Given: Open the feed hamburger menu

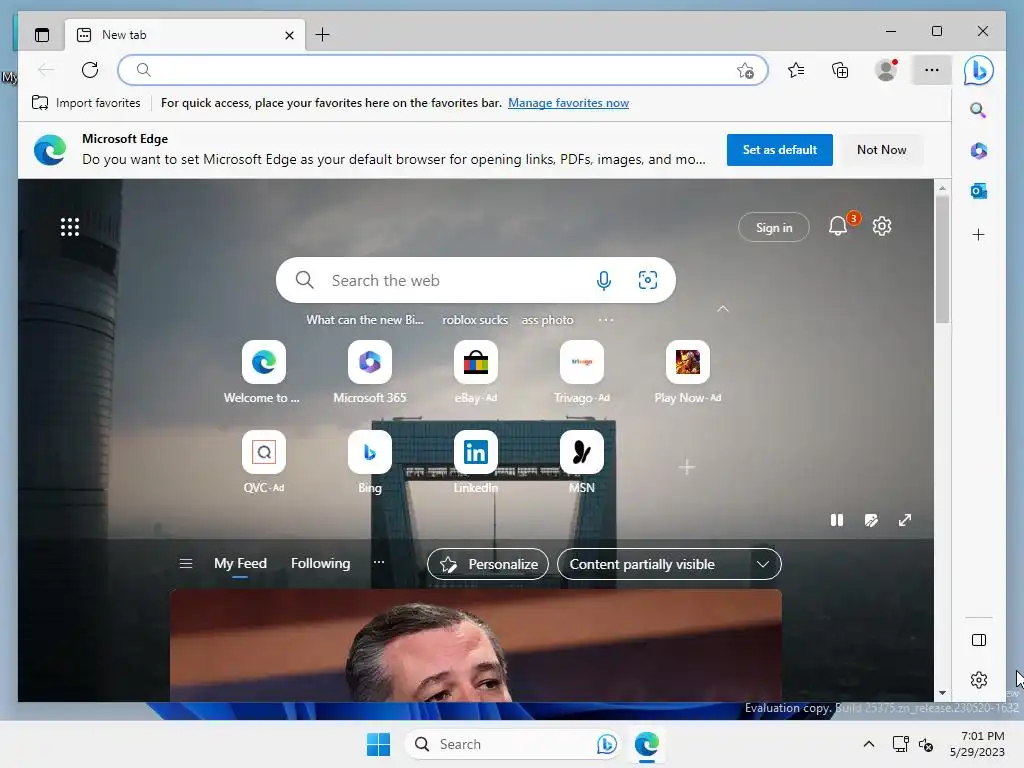Looking at the screenshot, I should (186, 563).
